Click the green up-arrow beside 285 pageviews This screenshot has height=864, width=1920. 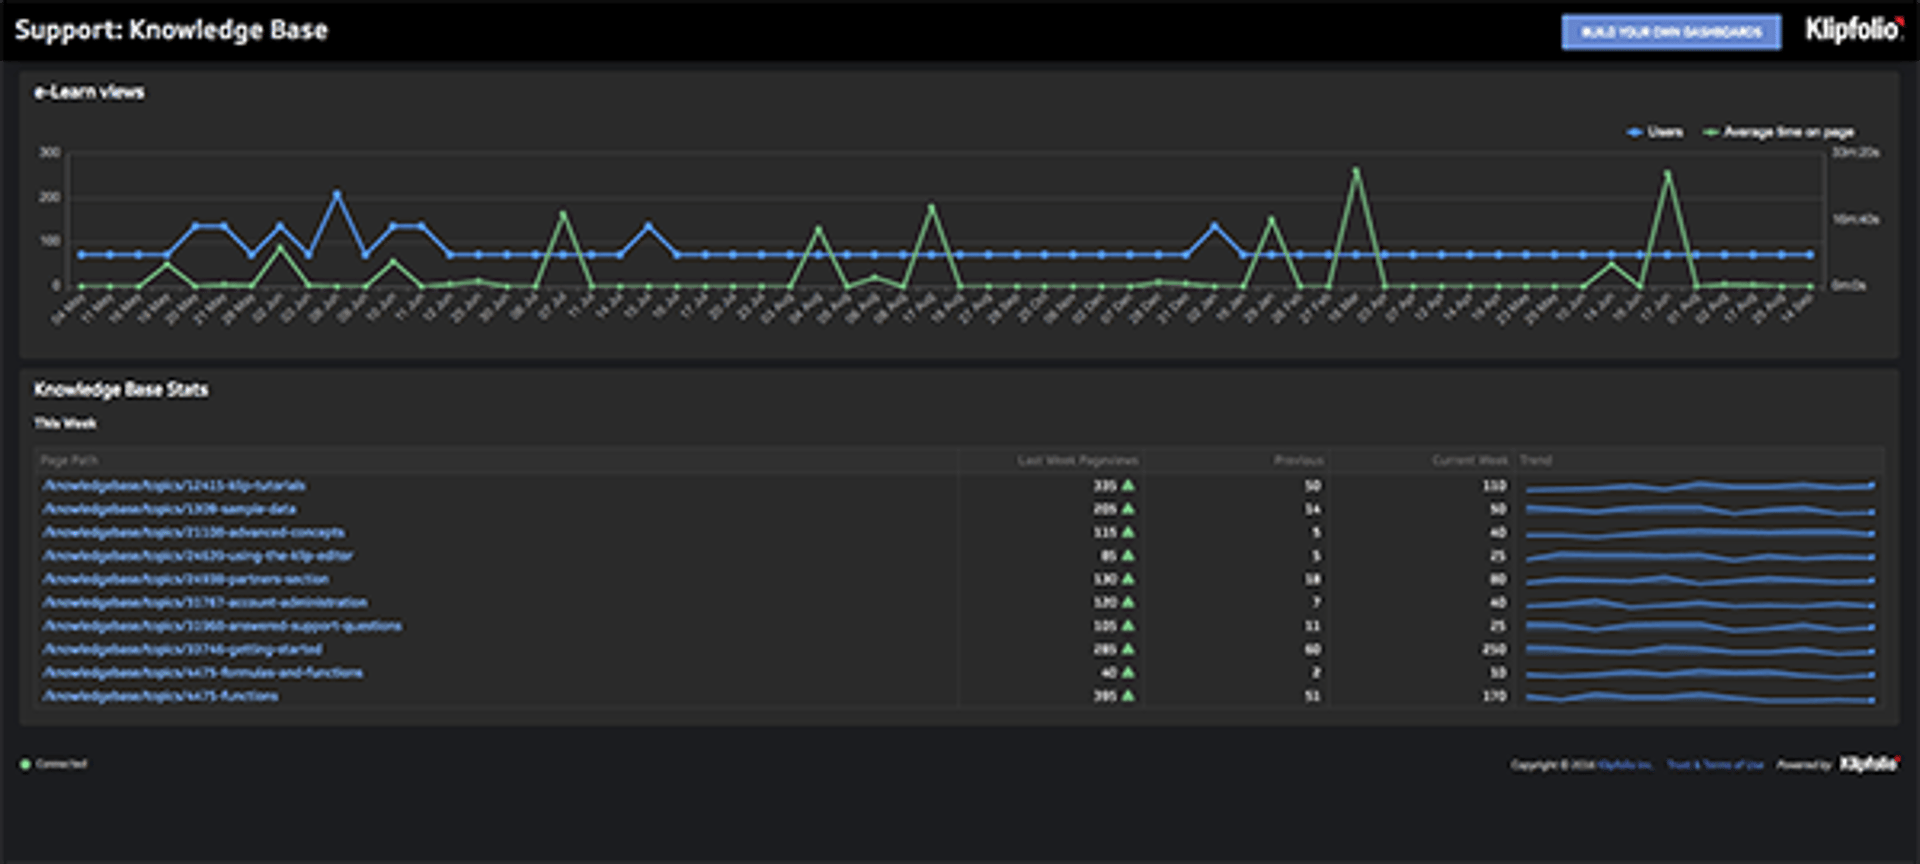[x=1128, y=650]
